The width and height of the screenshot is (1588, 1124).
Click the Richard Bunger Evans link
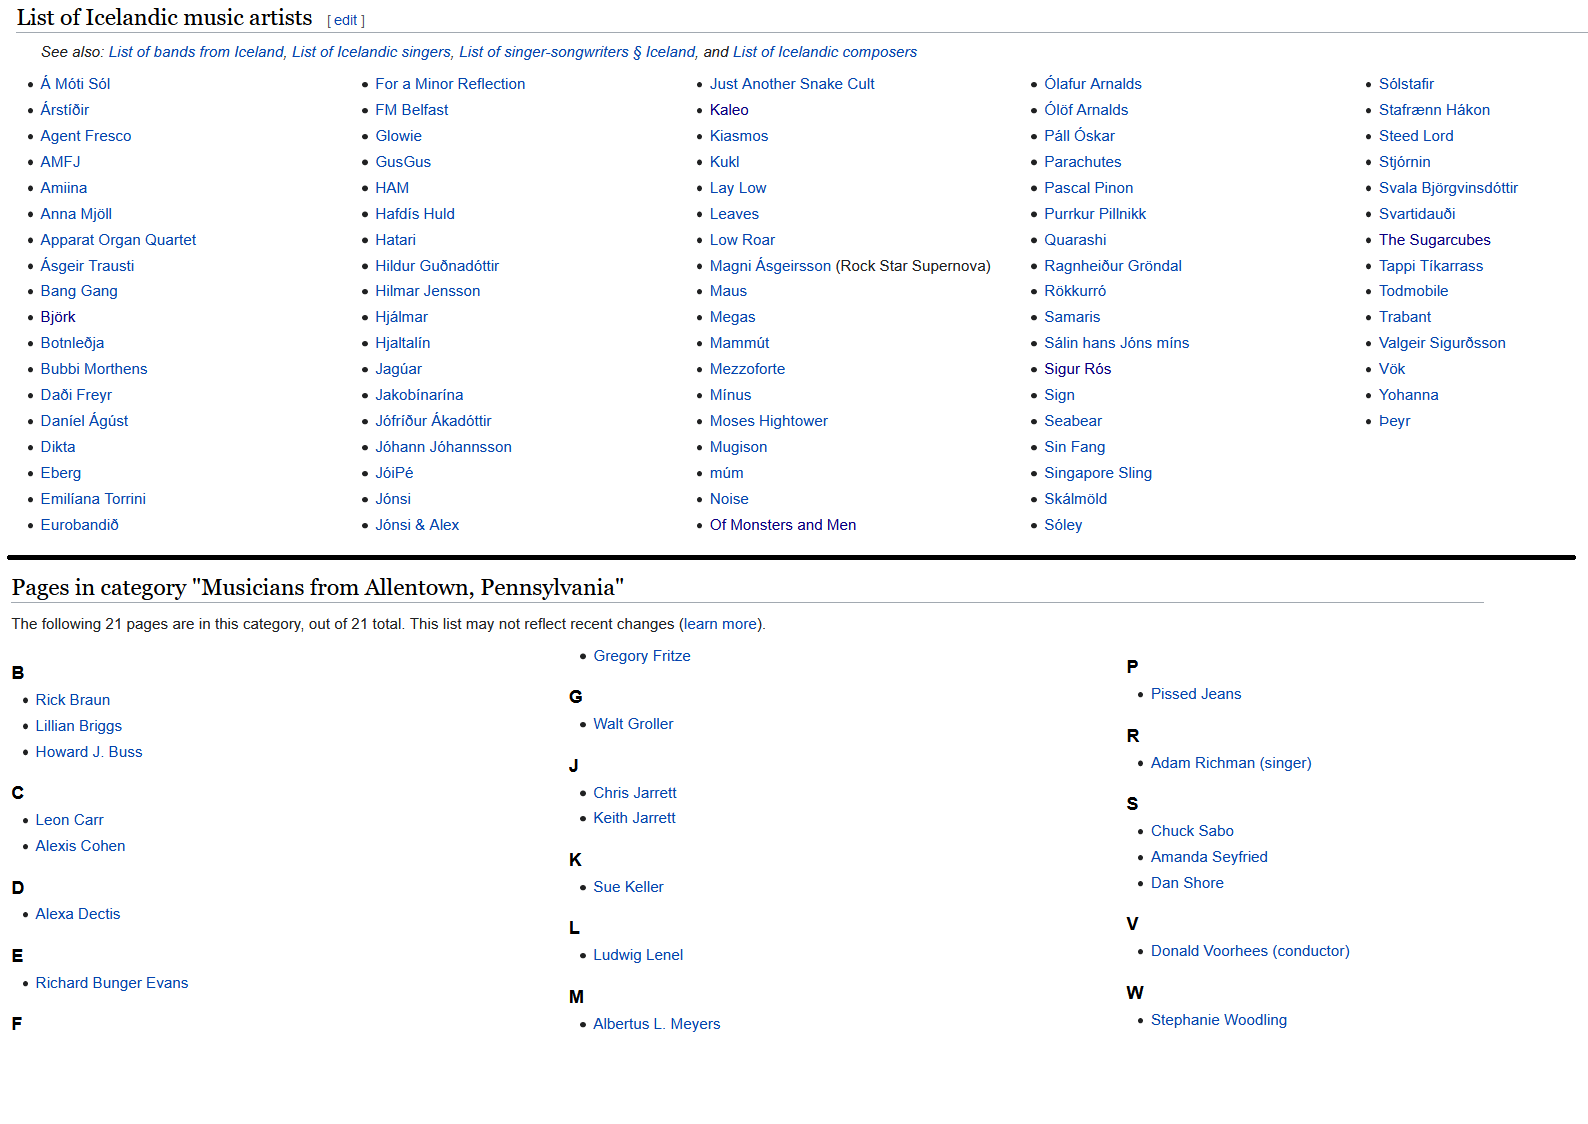point(112,983)
